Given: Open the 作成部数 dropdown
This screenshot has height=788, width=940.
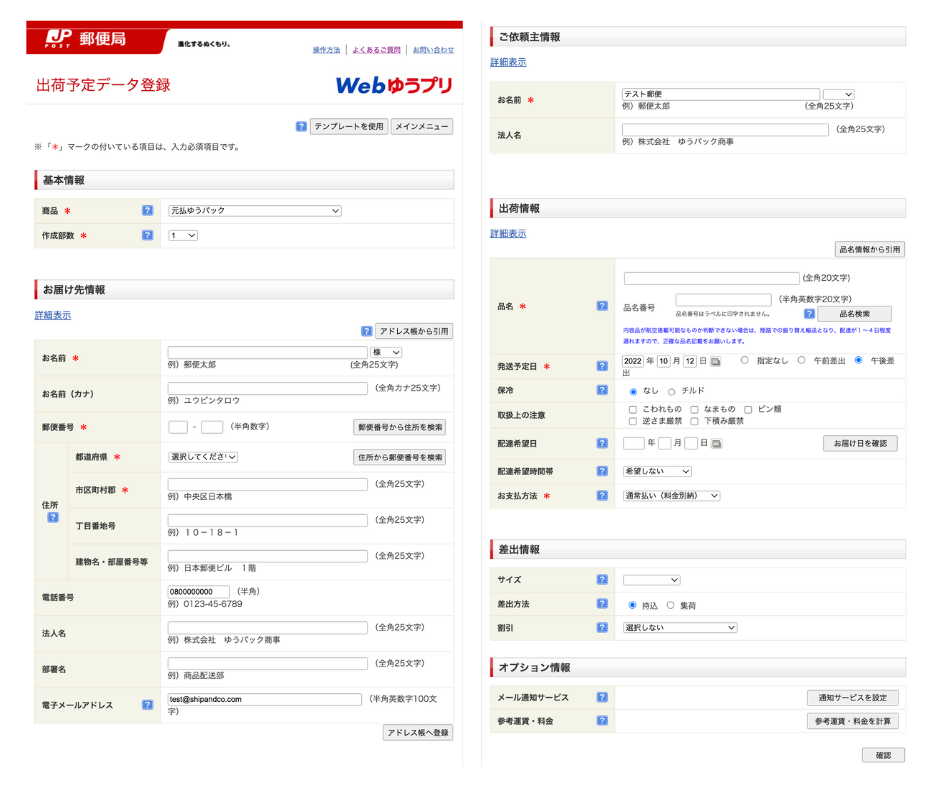Looking at the screenshot, I should (183, 236).
